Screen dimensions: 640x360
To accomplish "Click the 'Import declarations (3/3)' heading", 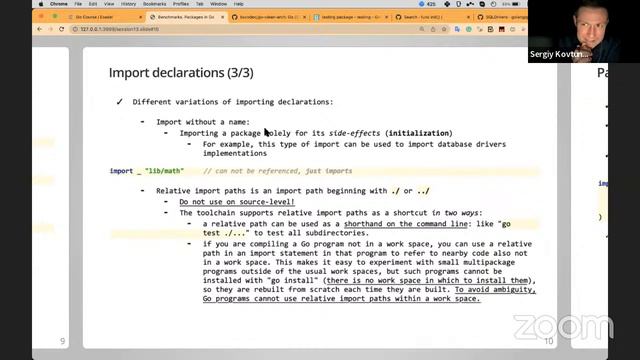I will [181, 73].
